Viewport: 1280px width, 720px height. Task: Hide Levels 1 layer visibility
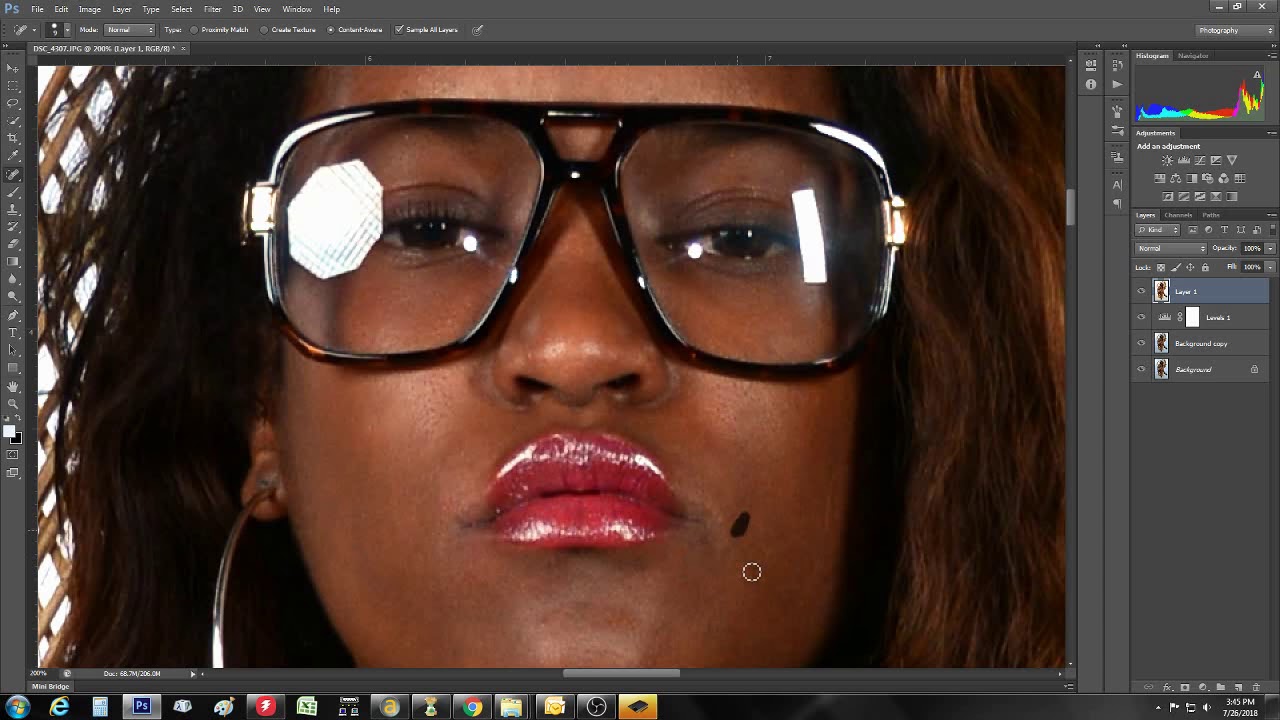(x=1141, y=317)
